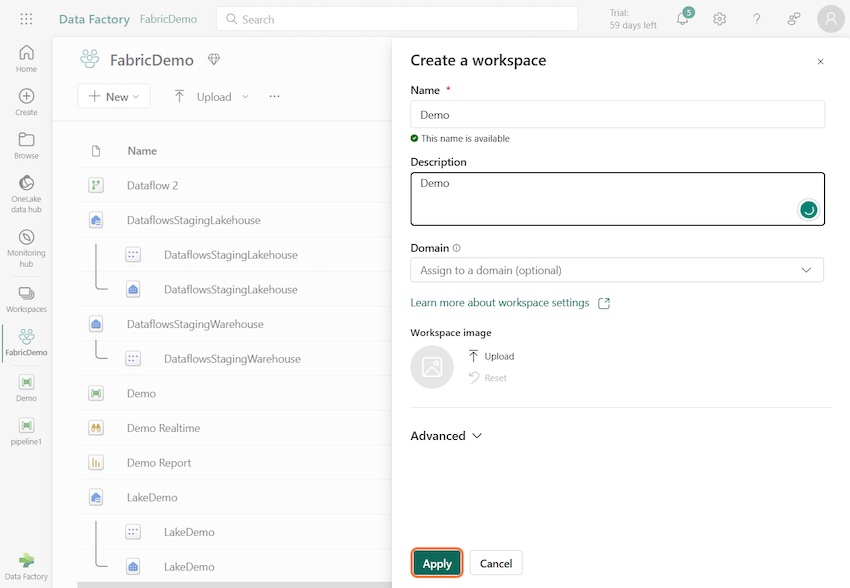Open Learn more about workspace settings link

click(x=510, y=303)
